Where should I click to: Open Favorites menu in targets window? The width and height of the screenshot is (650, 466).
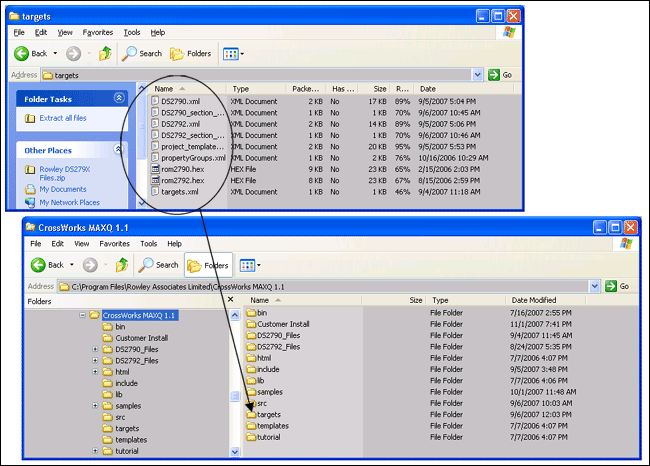[98, 32]
